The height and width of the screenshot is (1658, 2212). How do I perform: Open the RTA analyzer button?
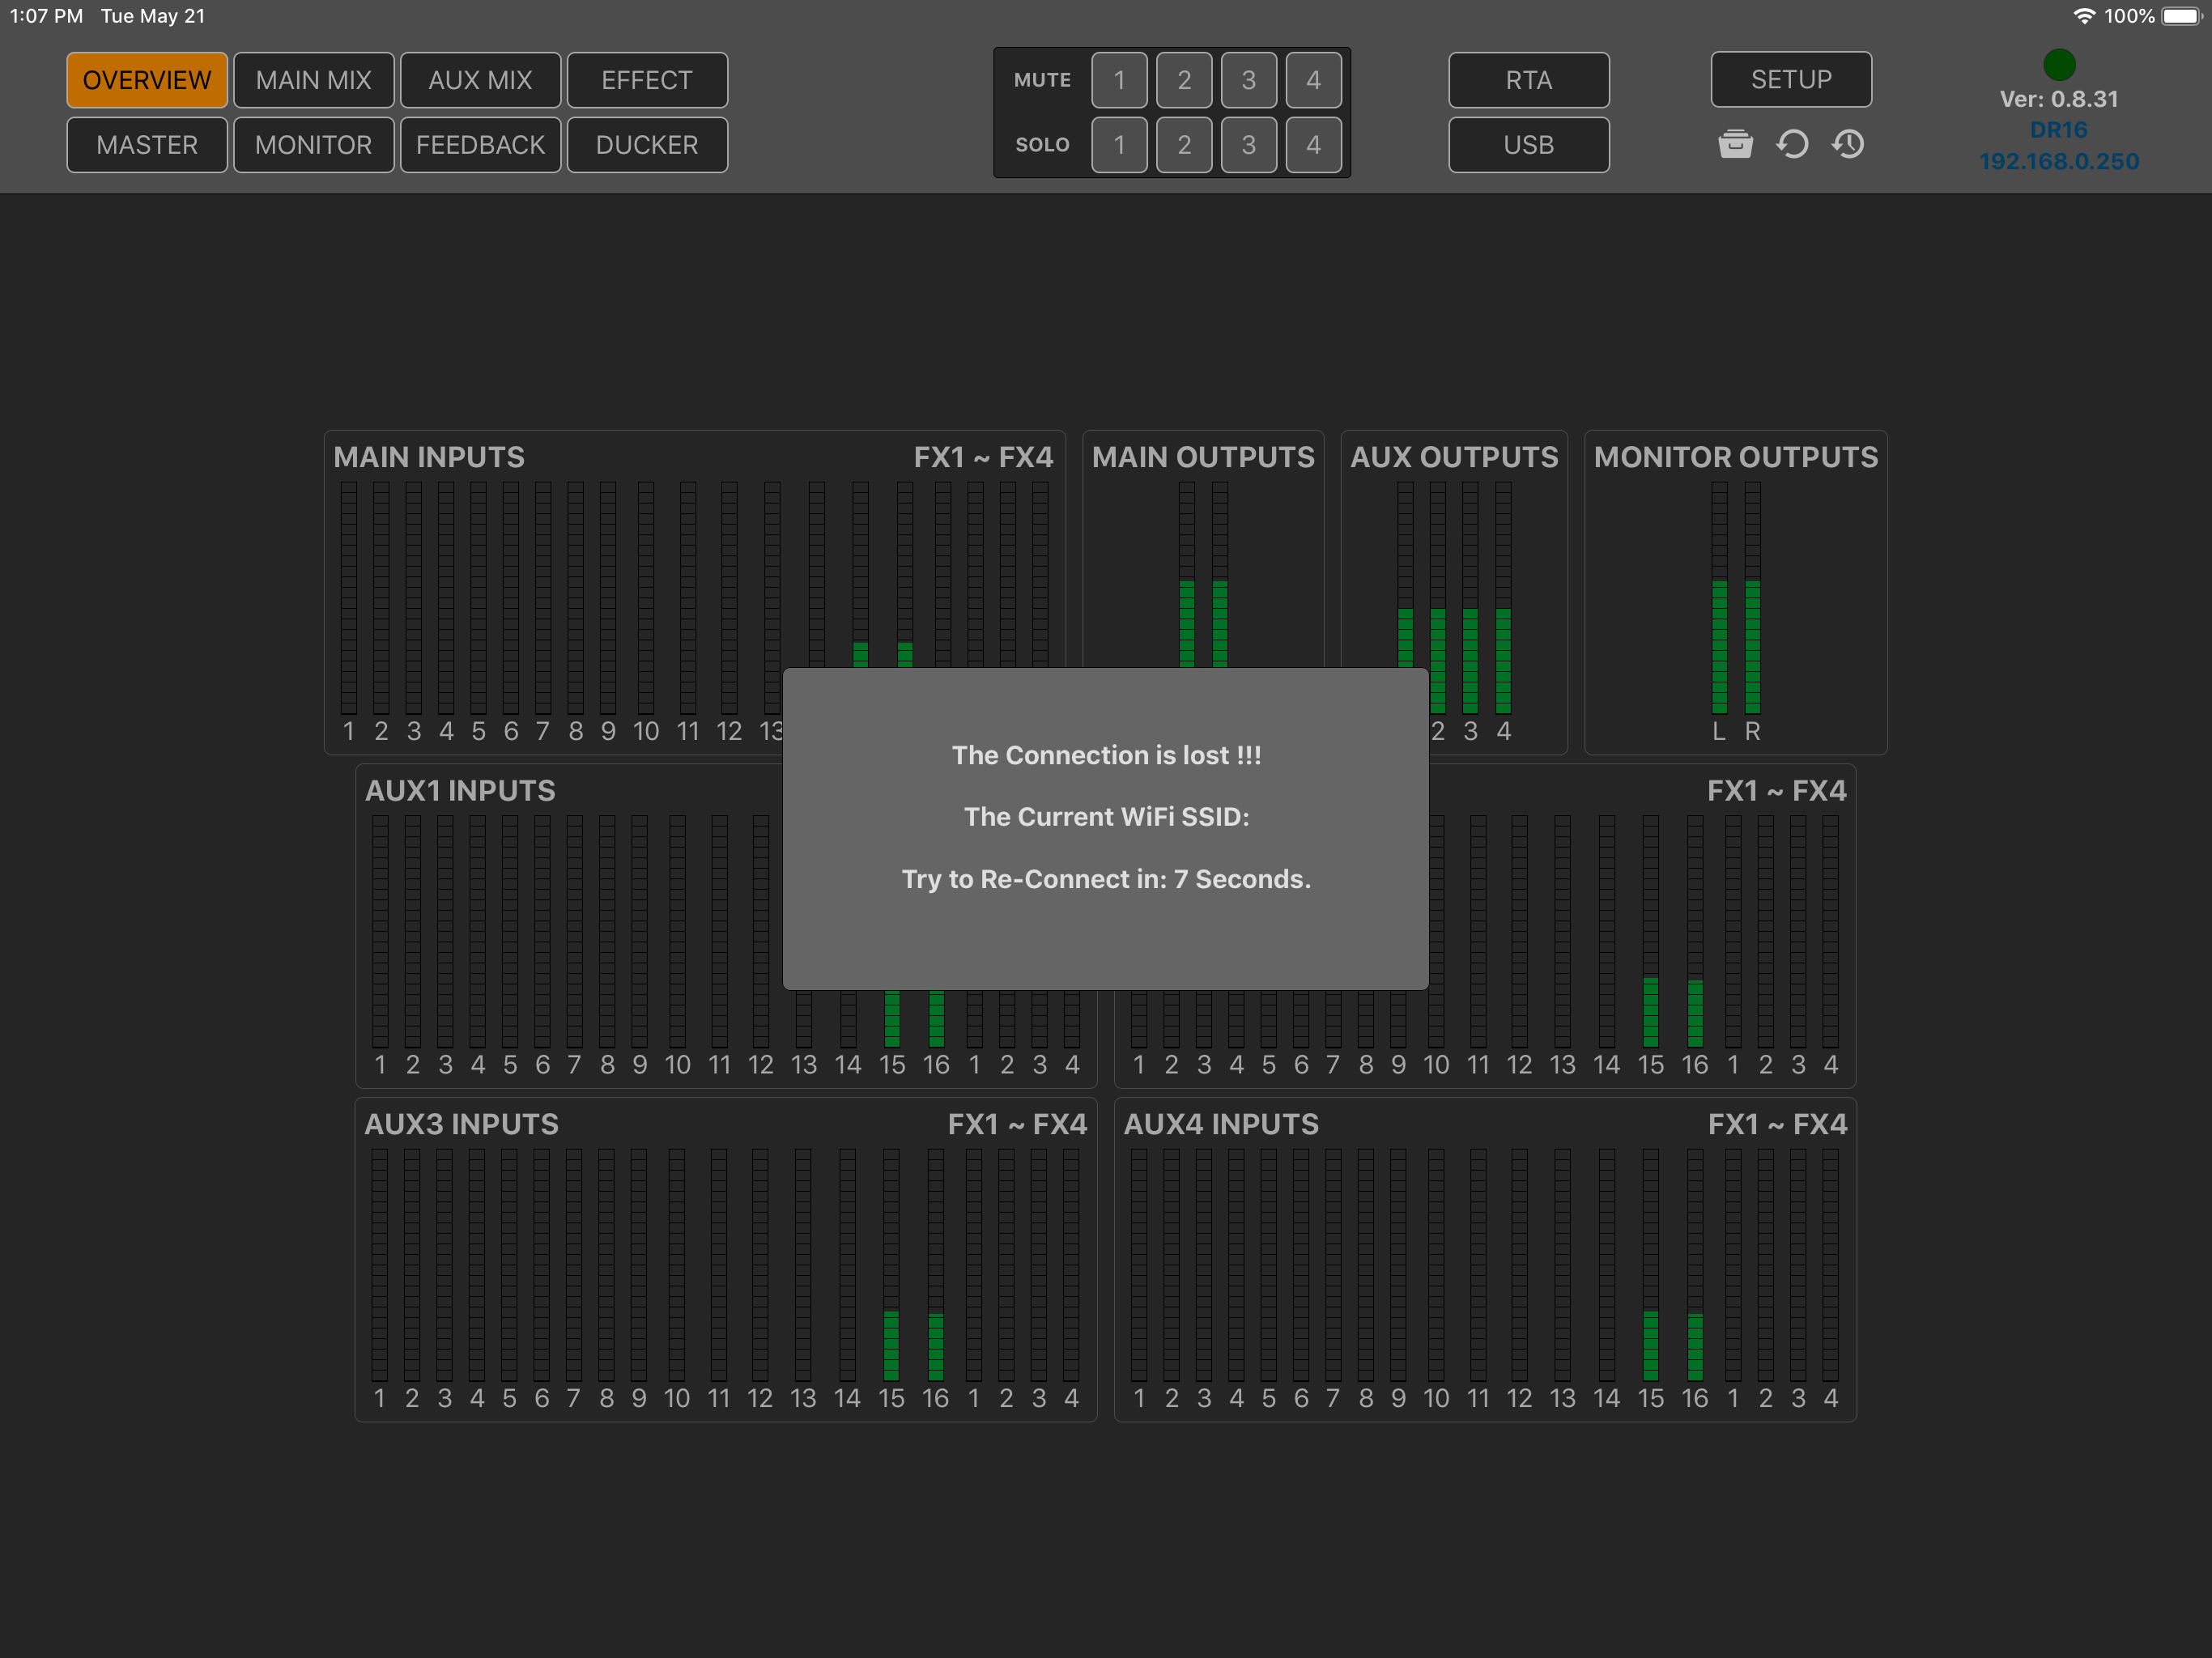(1529, 80)
